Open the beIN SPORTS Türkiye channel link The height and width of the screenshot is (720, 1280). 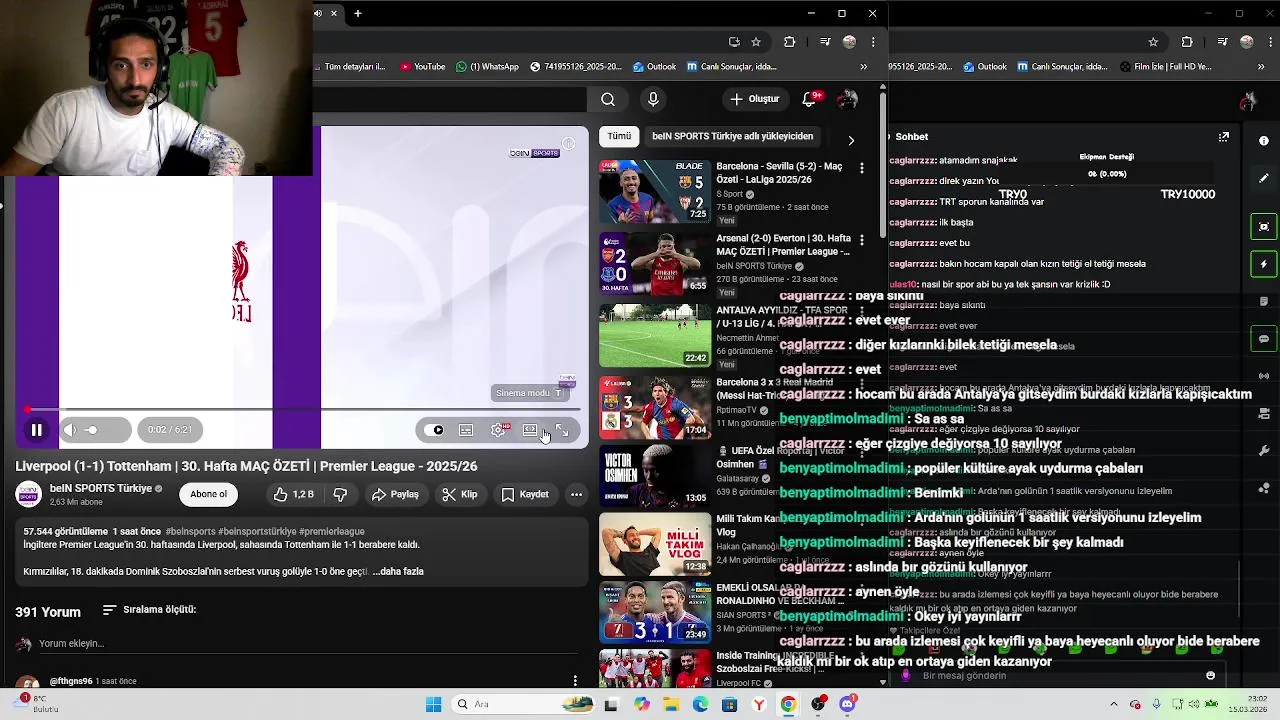tap(100, 488)
